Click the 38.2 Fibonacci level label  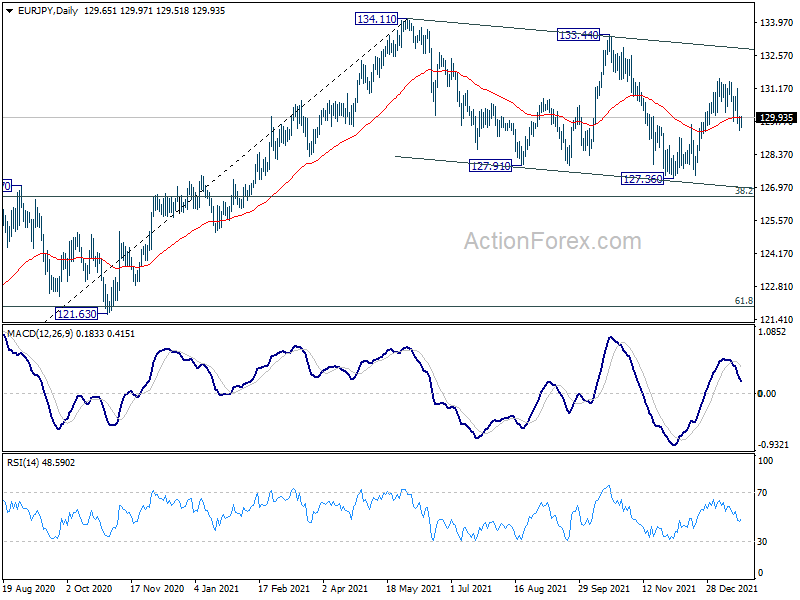[744, 191]
